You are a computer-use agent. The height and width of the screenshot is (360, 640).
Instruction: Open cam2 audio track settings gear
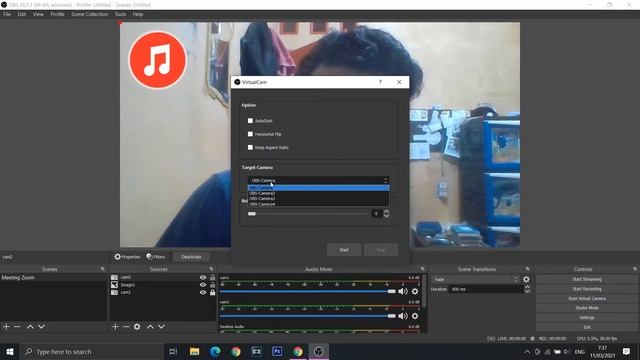pyautogui.click(x=415, y=316)
